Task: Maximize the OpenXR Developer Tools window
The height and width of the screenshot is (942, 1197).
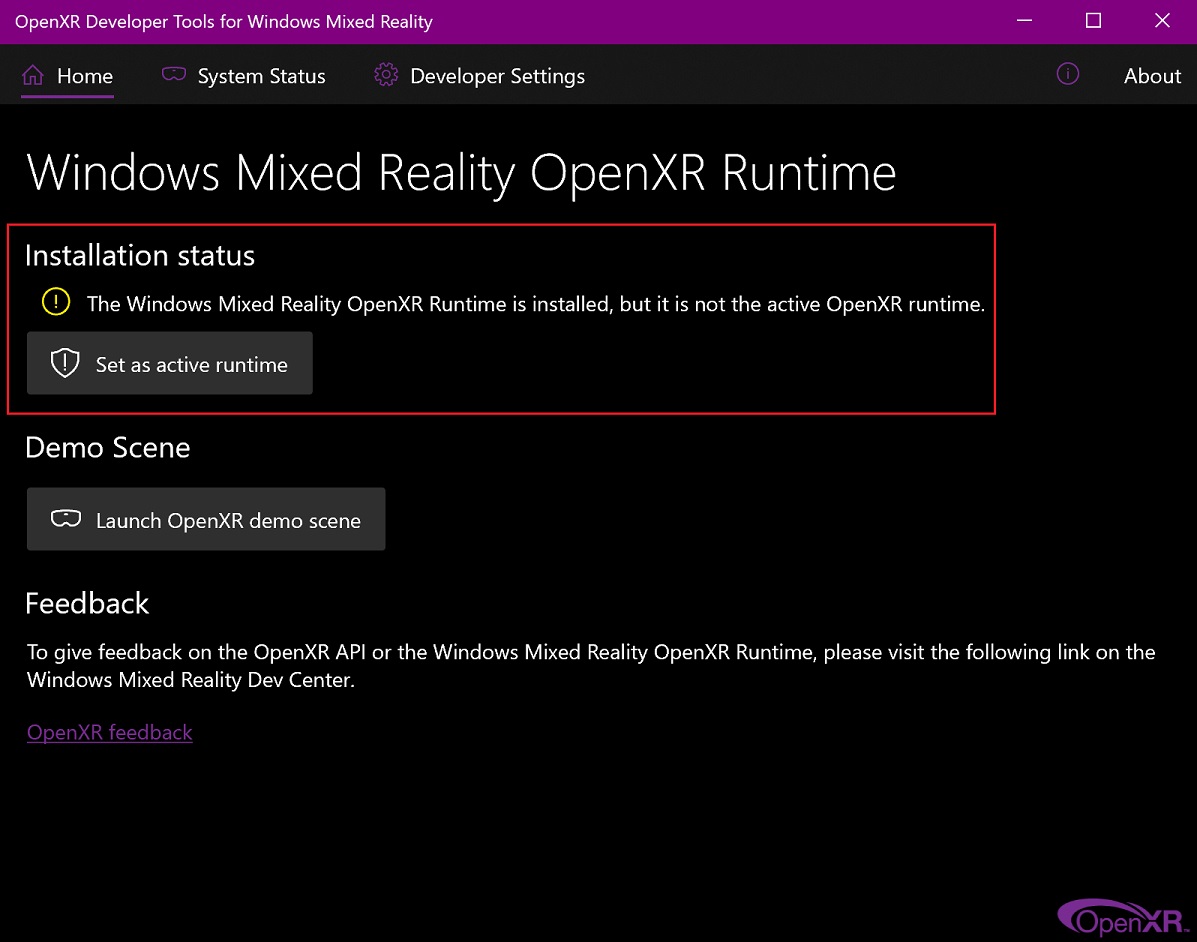Action: 1093,21
